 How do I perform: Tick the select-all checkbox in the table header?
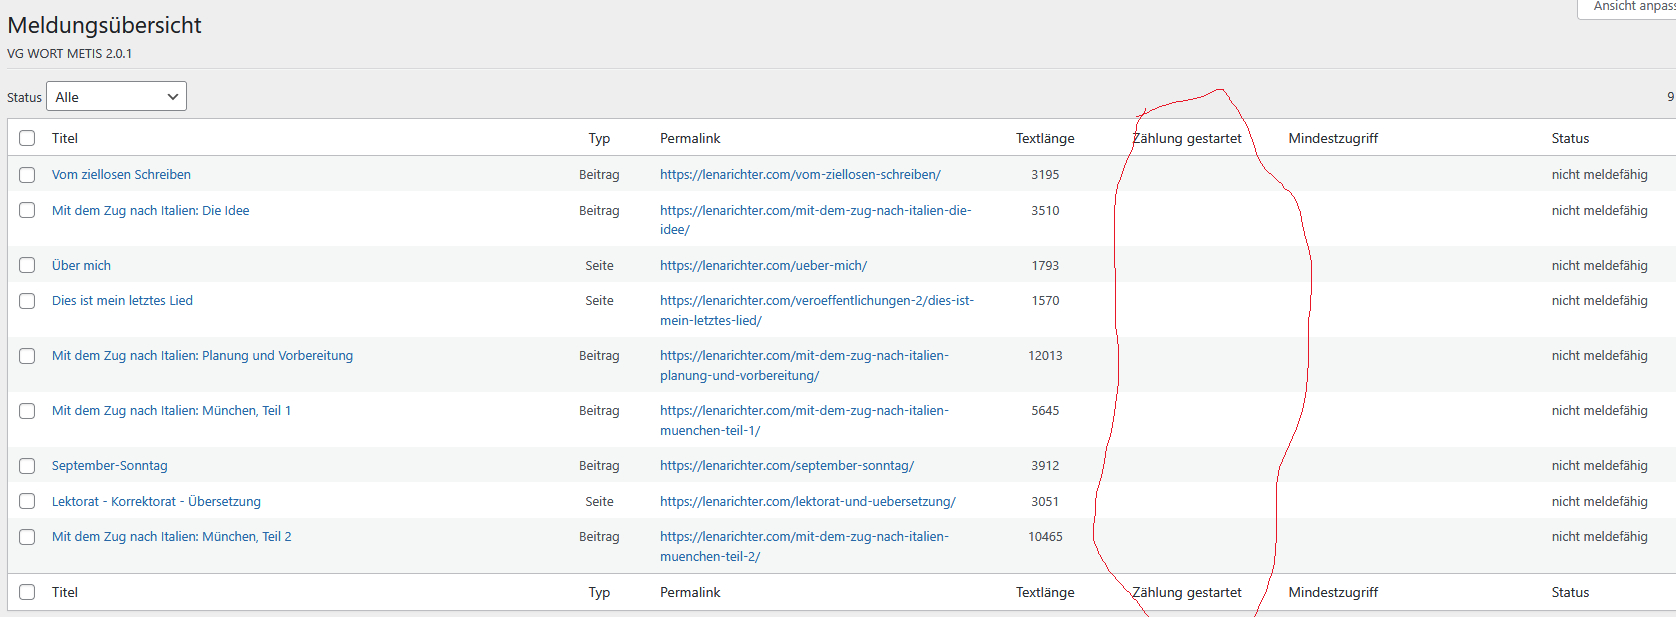click(27, 138)
